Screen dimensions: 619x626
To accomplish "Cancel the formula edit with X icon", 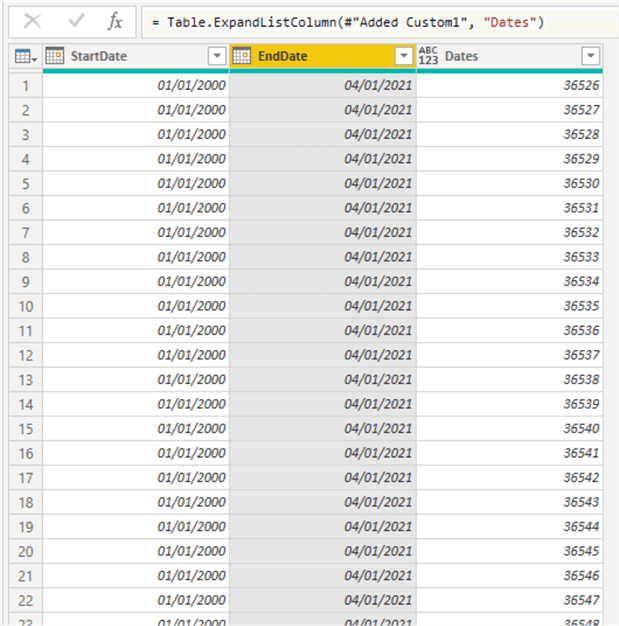I will [32, 21].
